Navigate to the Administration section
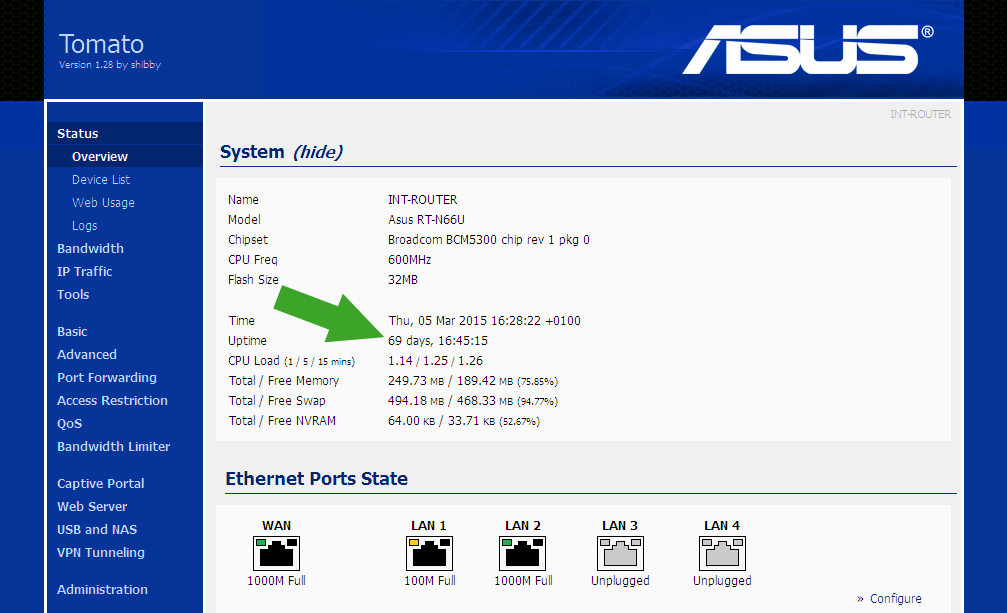This screenshot has width=1007, height=613. coord(102,589)
